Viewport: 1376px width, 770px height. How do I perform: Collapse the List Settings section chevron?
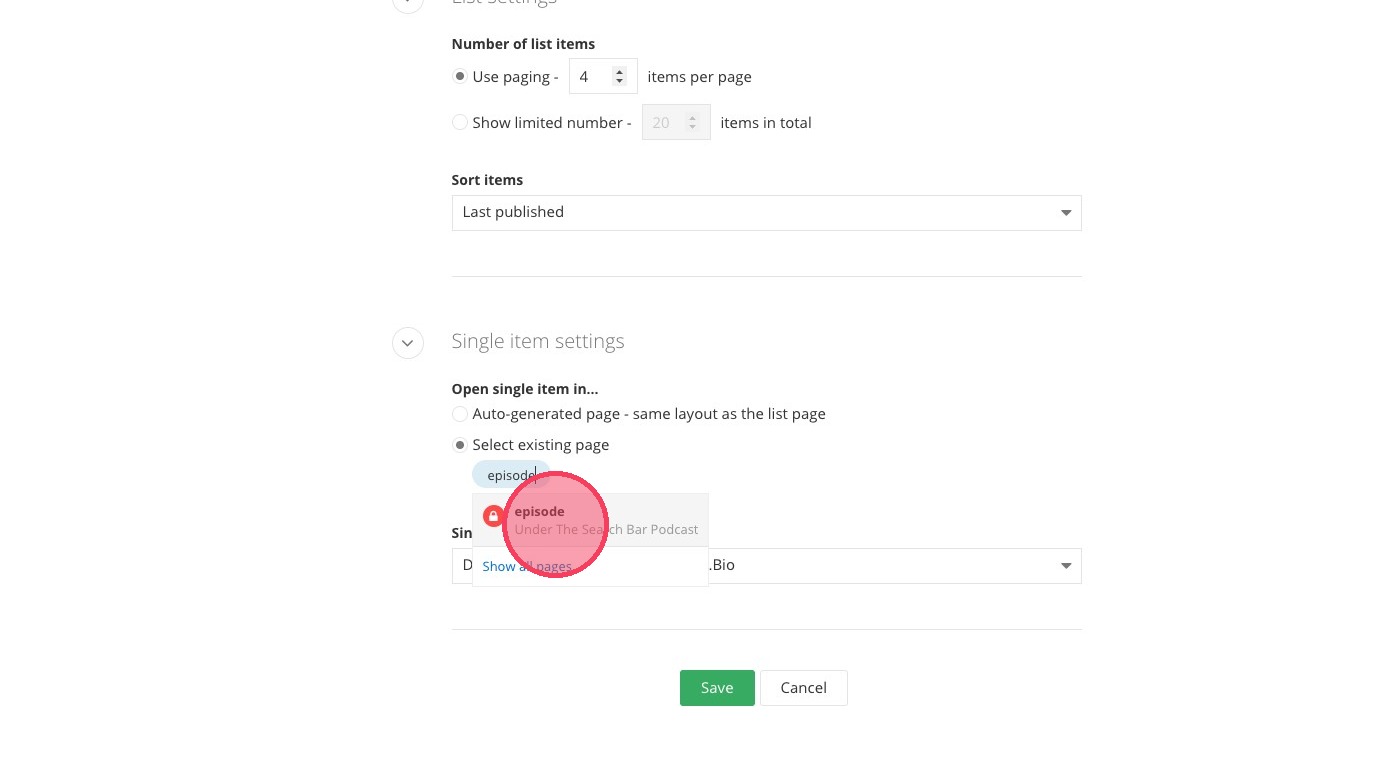[407, 3]
